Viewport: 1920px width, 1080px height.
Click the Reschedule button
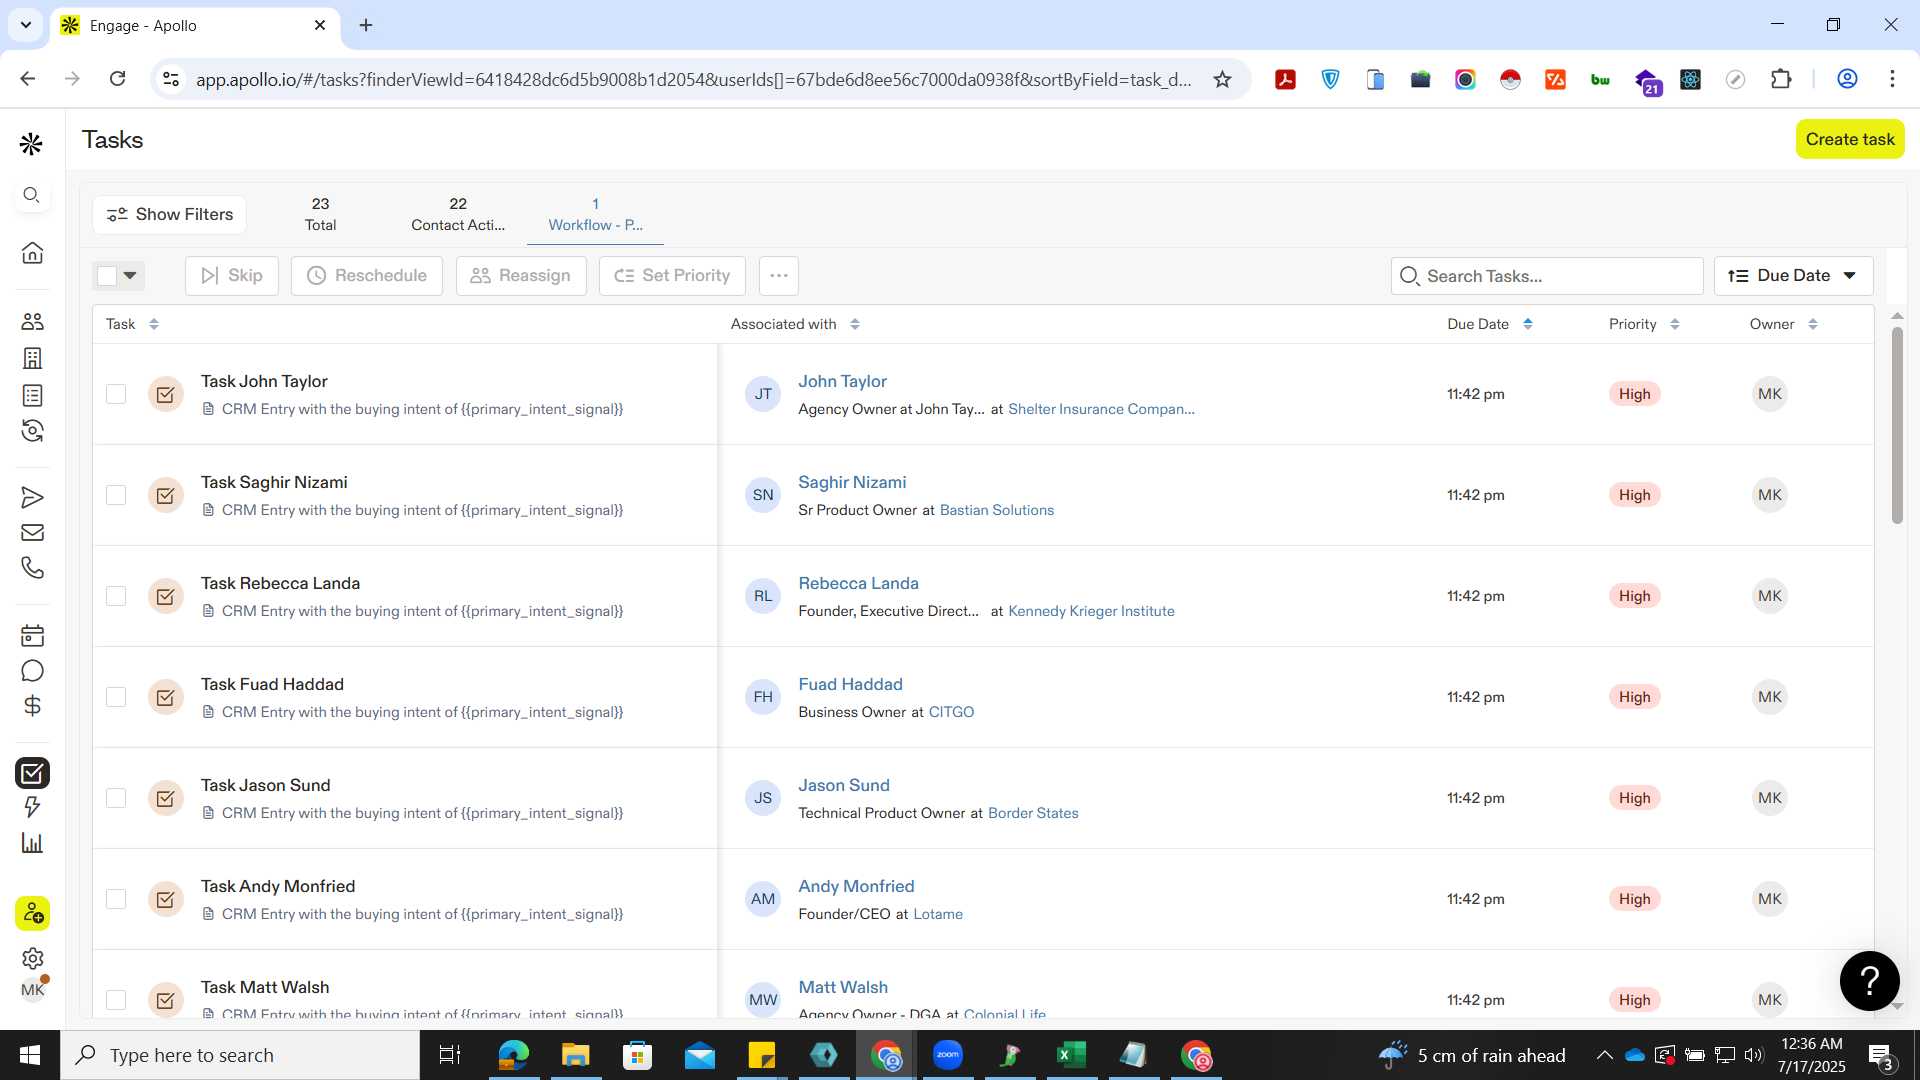point(366,275)
